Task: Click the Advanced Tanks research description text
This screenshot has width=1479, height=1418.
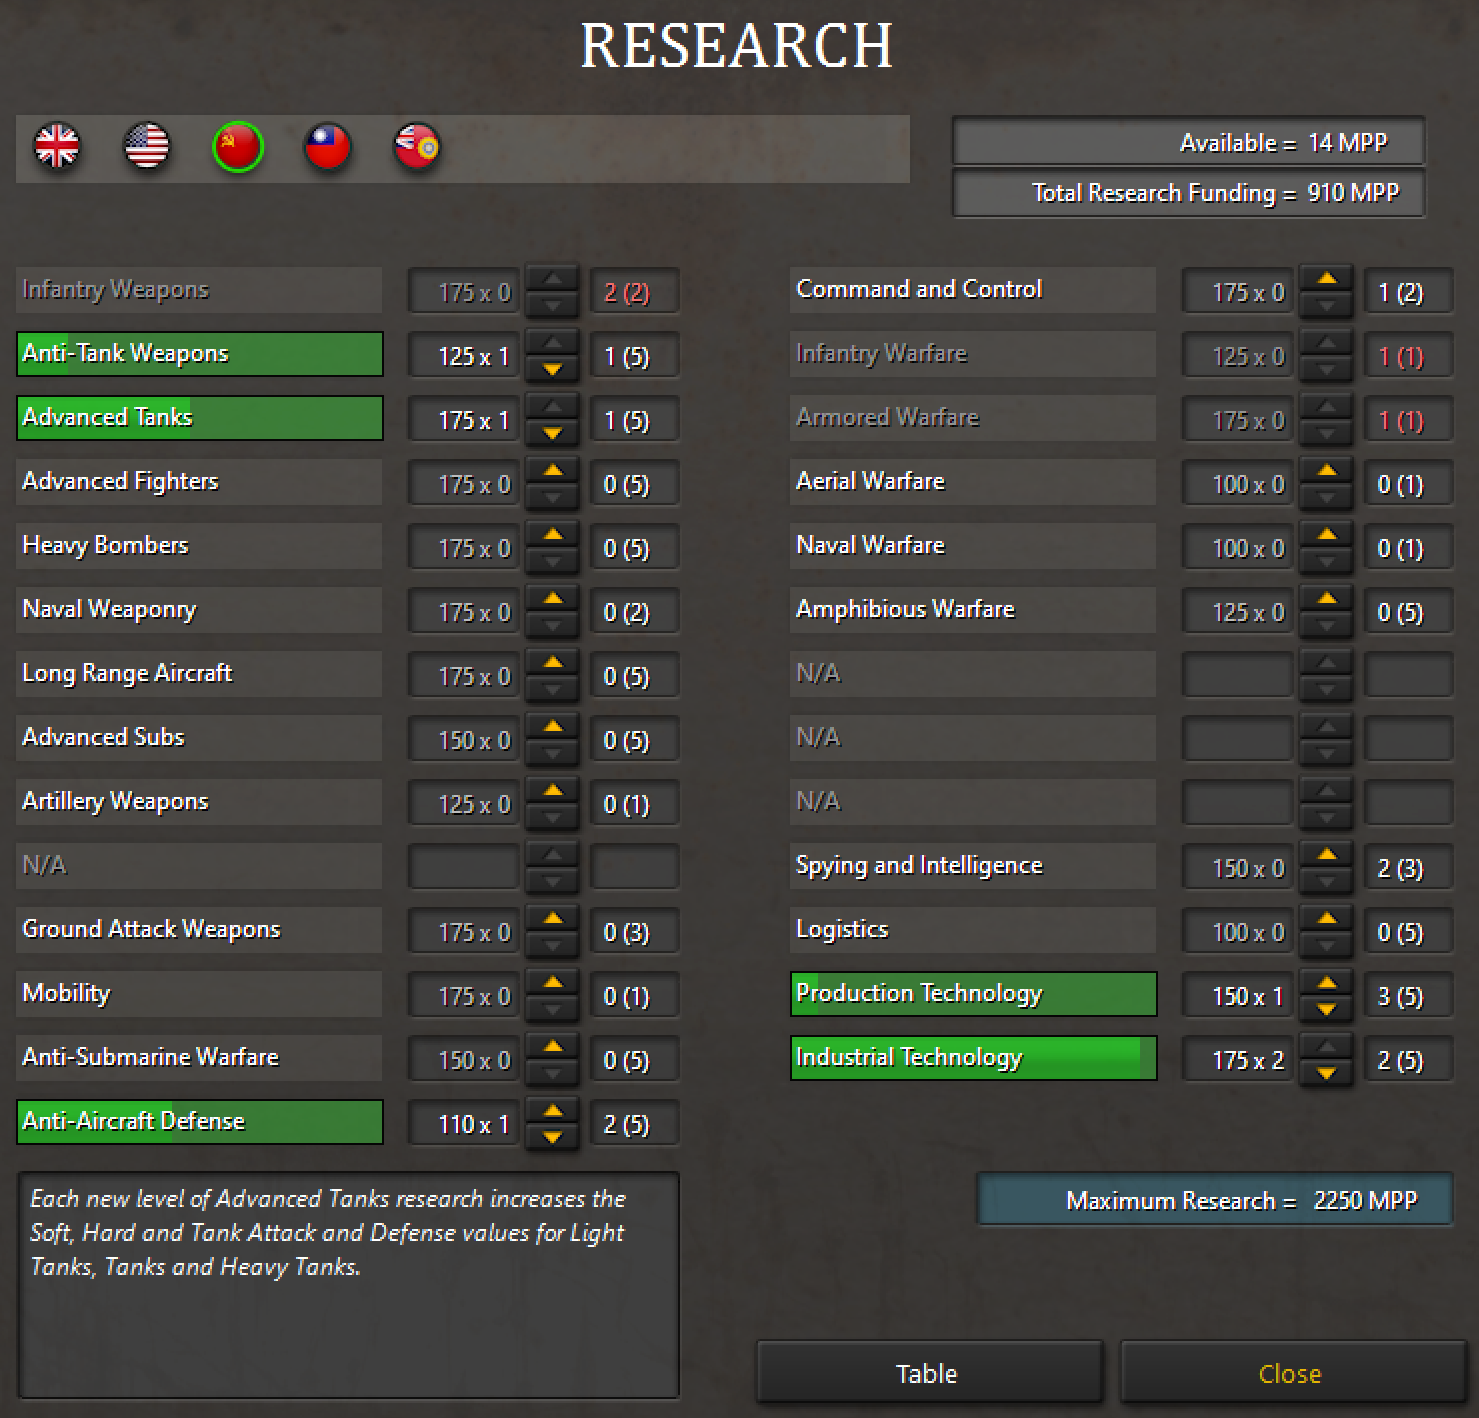Action: click(x=328, y=1232)
